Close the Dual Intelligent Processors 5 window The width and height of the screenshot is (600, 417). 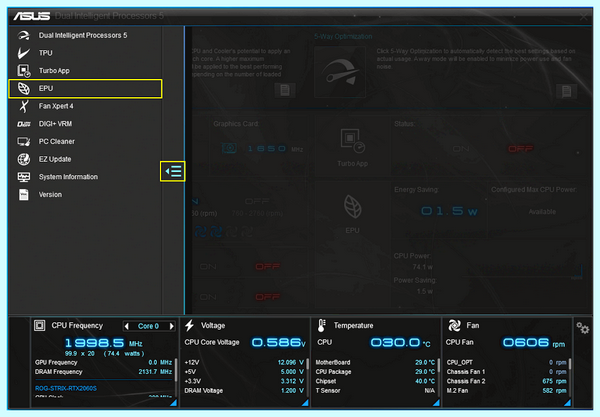point(583,16)
